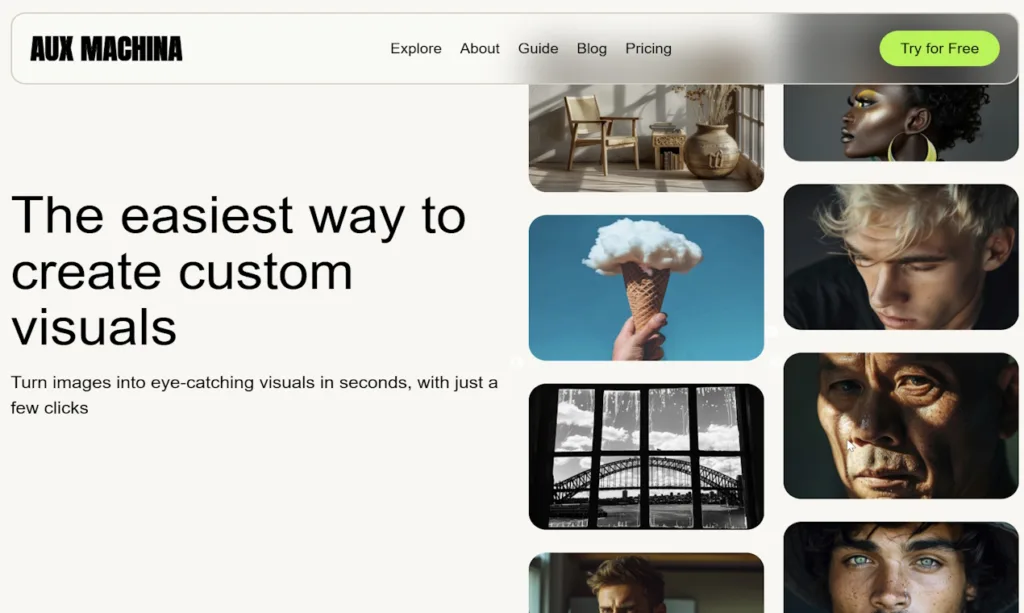1024x613 pixels.
Task: Open the Pricing page
Action: (x=648, y=48)
